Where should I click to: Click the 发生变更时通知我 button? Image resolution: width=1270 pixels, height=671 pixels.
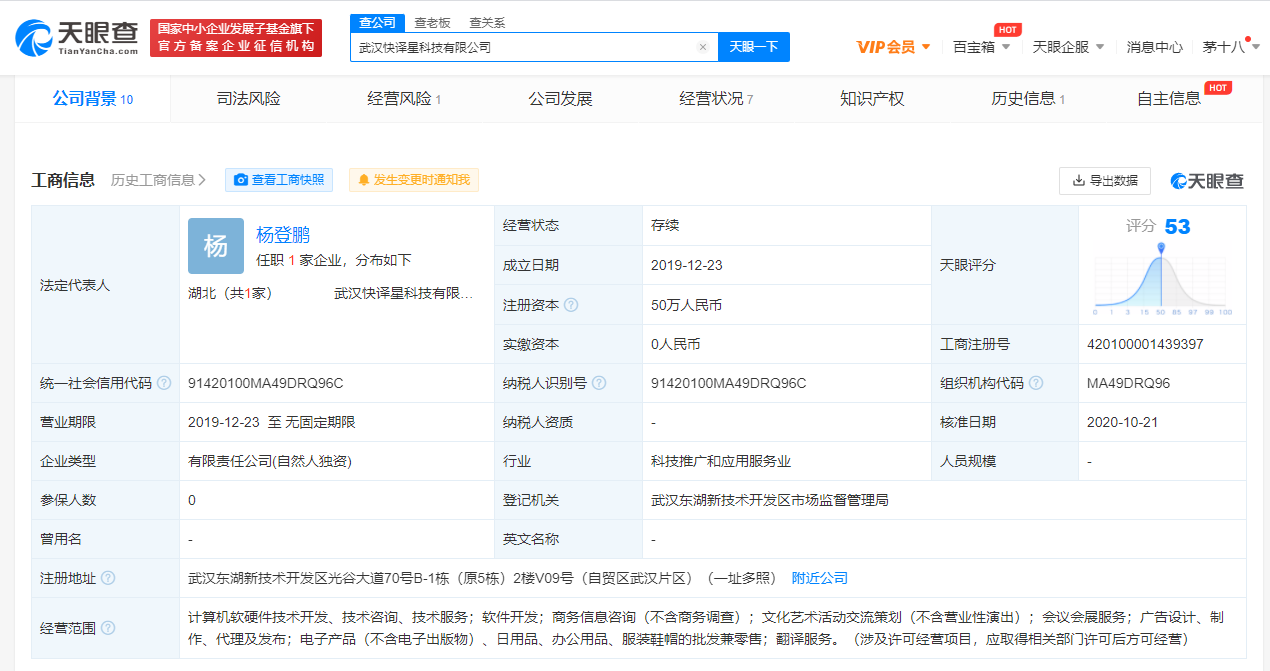click(414, 180)
